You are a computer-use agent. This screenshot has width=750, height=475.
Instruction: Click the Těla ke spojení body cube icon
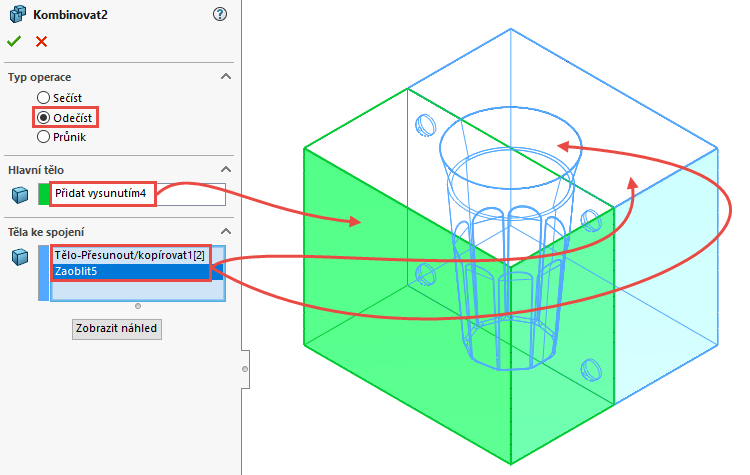[20, 257]
